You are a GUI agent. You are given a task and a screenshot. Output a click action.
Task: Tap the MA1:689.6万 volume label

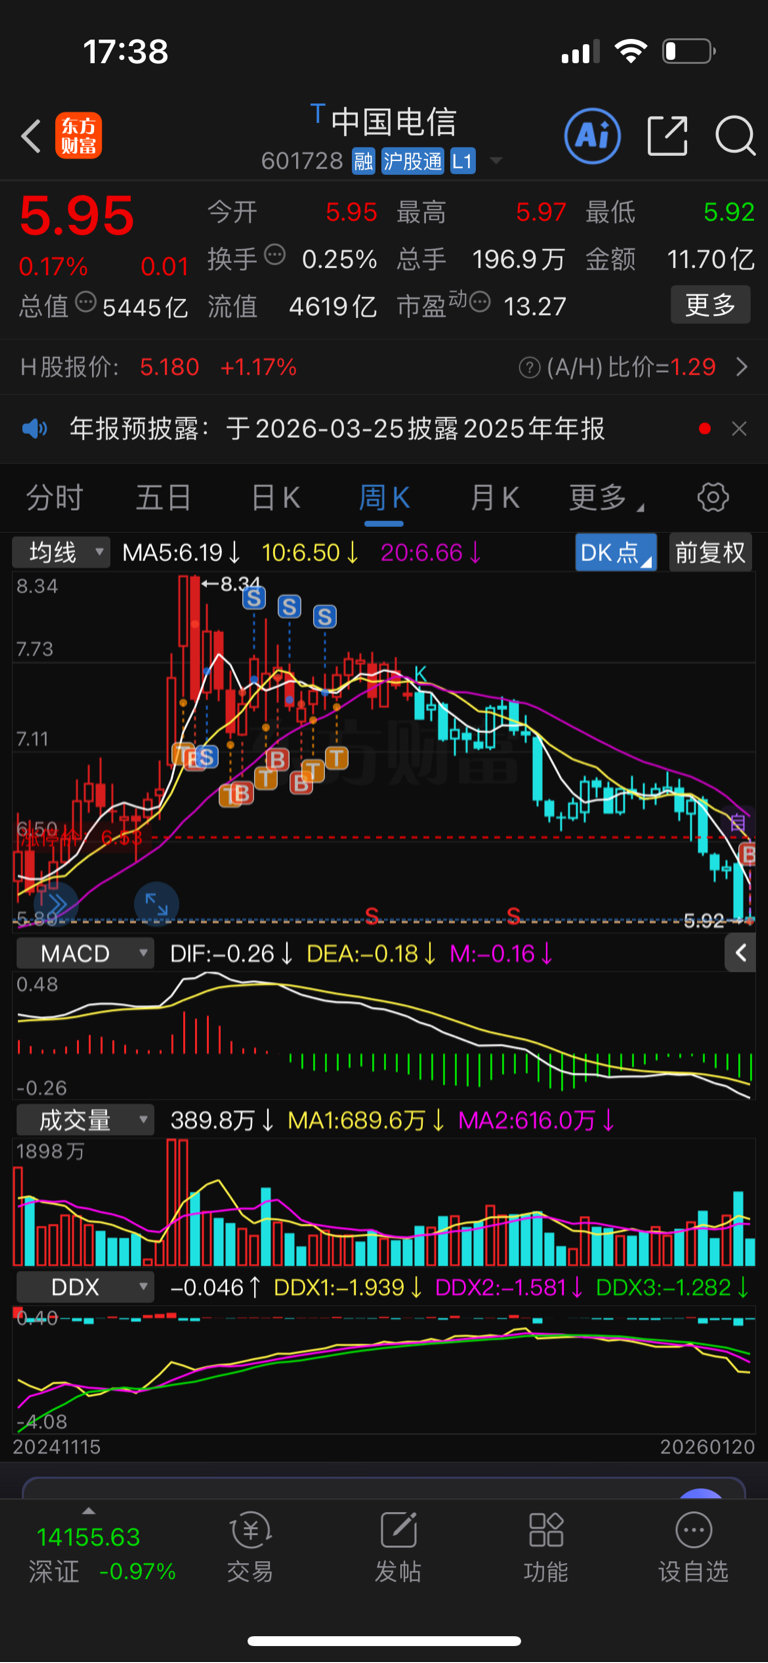(x=366, y=1120)
